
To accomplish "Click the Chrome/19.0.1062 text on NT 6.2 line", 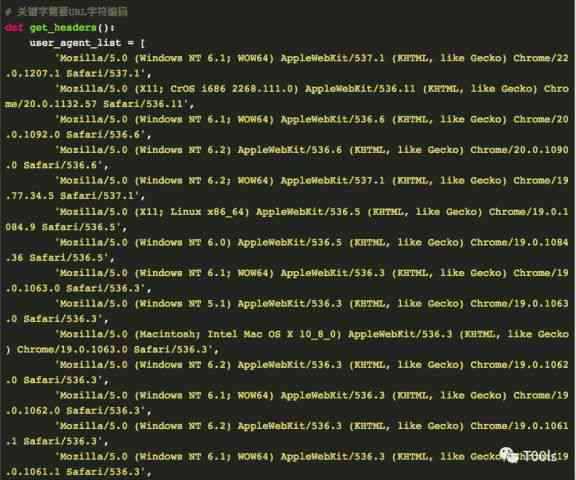I will (519, 365).
